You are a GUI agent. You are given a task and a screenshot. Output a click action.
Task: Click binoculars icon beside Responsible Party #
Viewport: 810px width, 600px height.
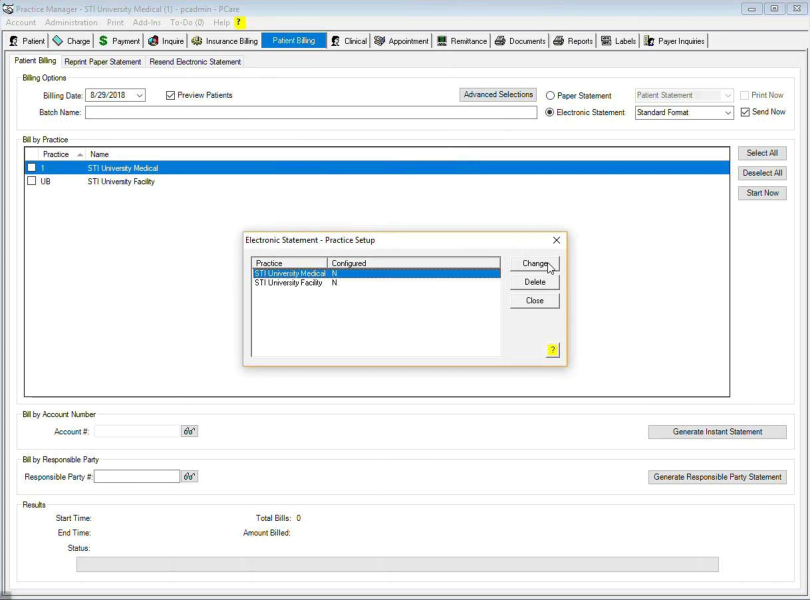point(189,477)
